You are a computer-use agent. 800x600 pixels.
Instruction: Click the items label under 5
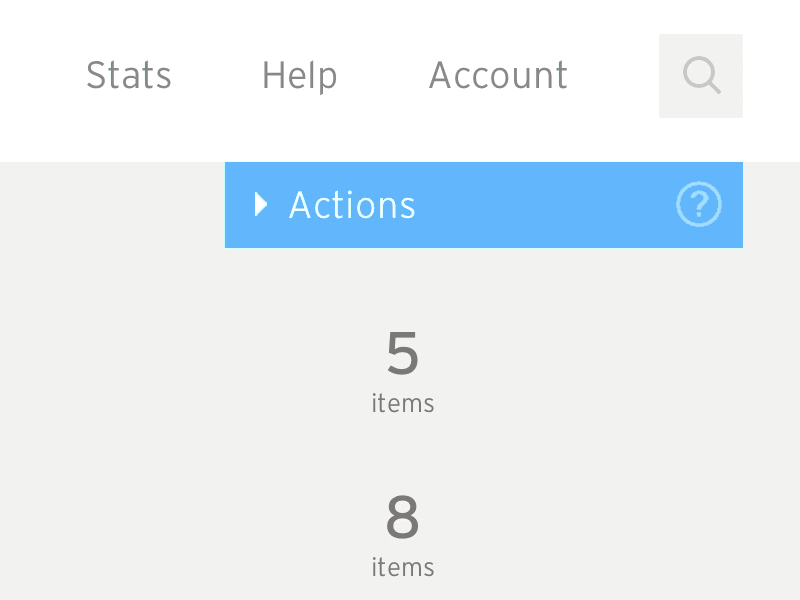403,403
